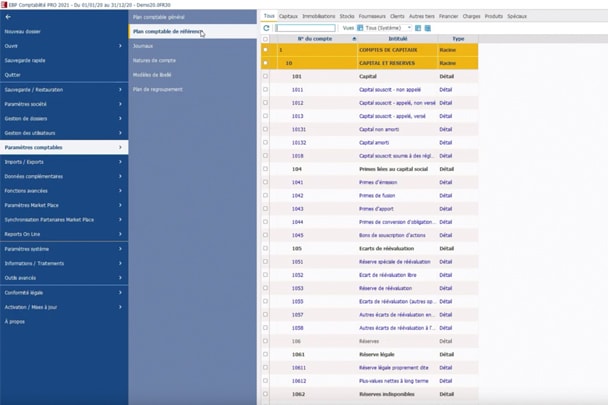
Task: Toggle the select-all checkbox in table header
Action: 266,39
